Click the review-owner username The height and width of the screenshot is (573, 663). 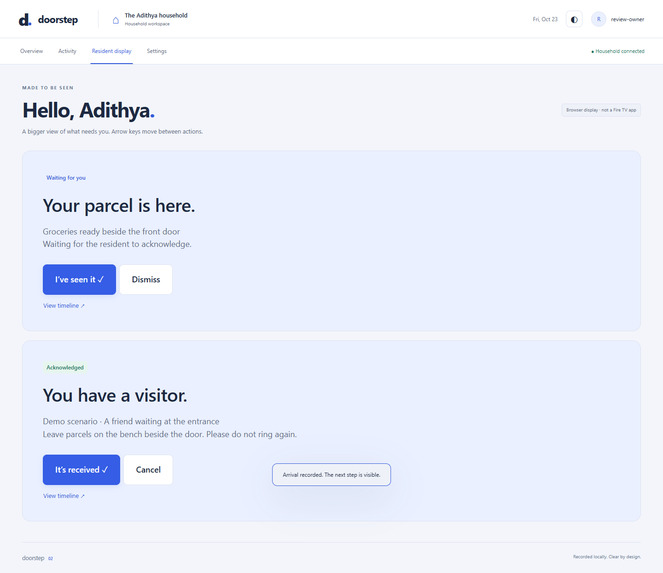coord(627,19)
